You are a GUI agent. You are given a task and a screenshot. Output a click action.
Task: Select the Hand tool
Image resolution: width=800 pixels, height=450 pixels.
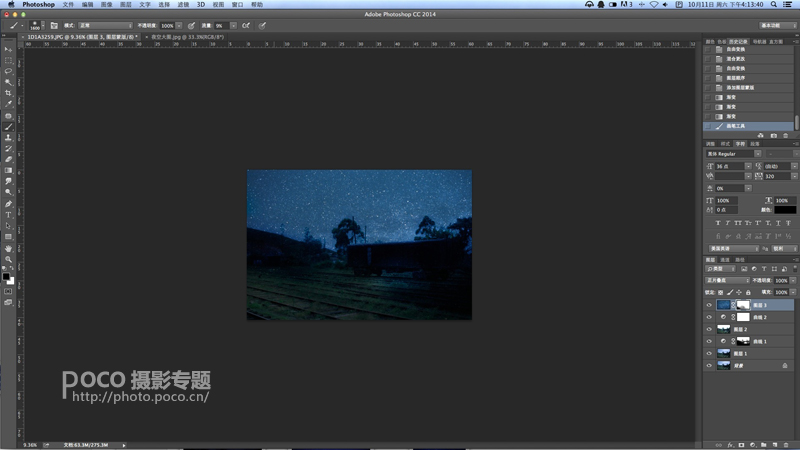(8, 248)
